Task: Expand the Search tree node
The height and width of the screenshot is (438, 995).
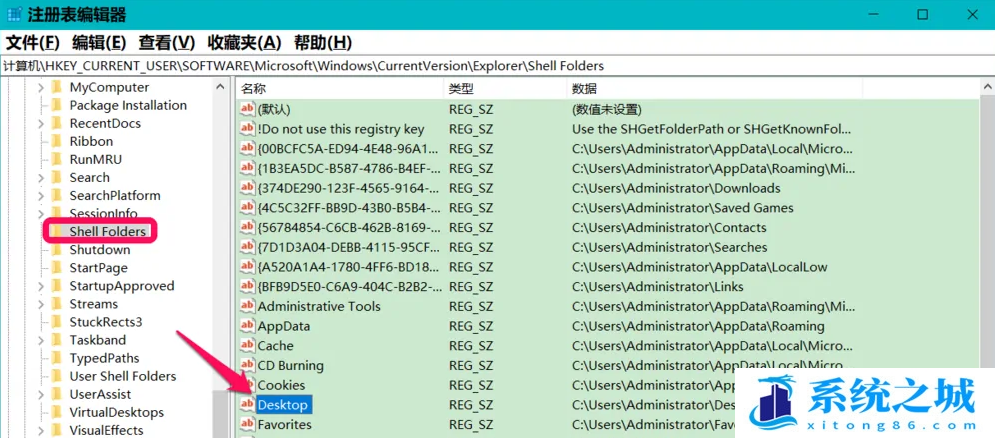Action: click(41, 178)
